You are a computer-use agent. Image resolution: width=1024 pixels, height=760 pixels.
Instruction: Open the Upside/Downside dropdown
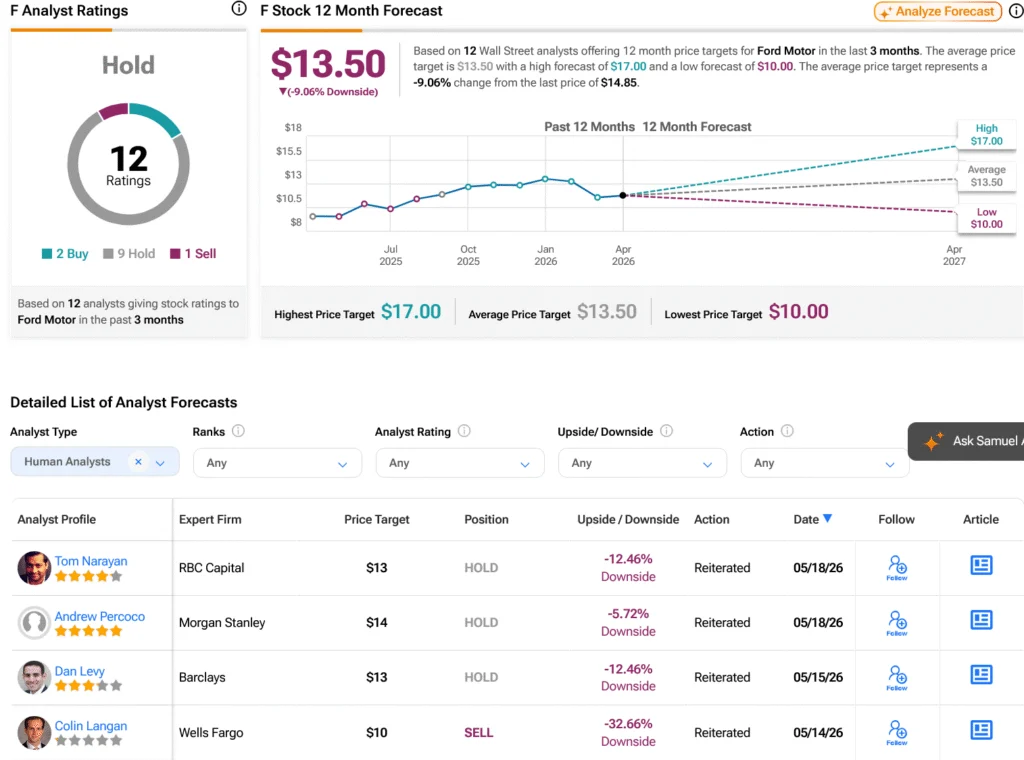click(x=642, y=463)
